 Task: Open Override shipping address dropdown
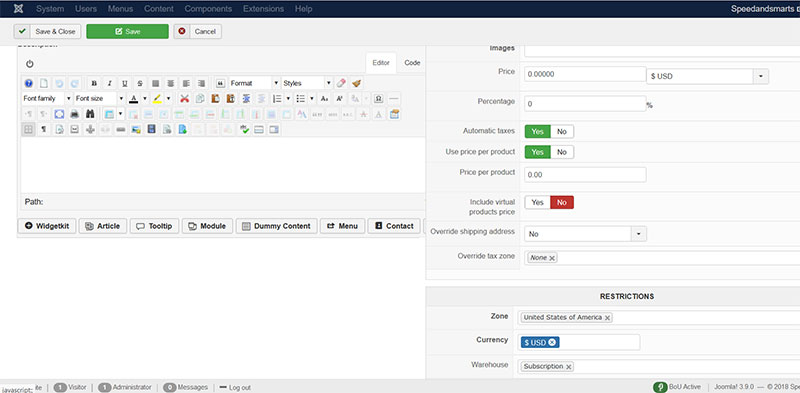586,234
